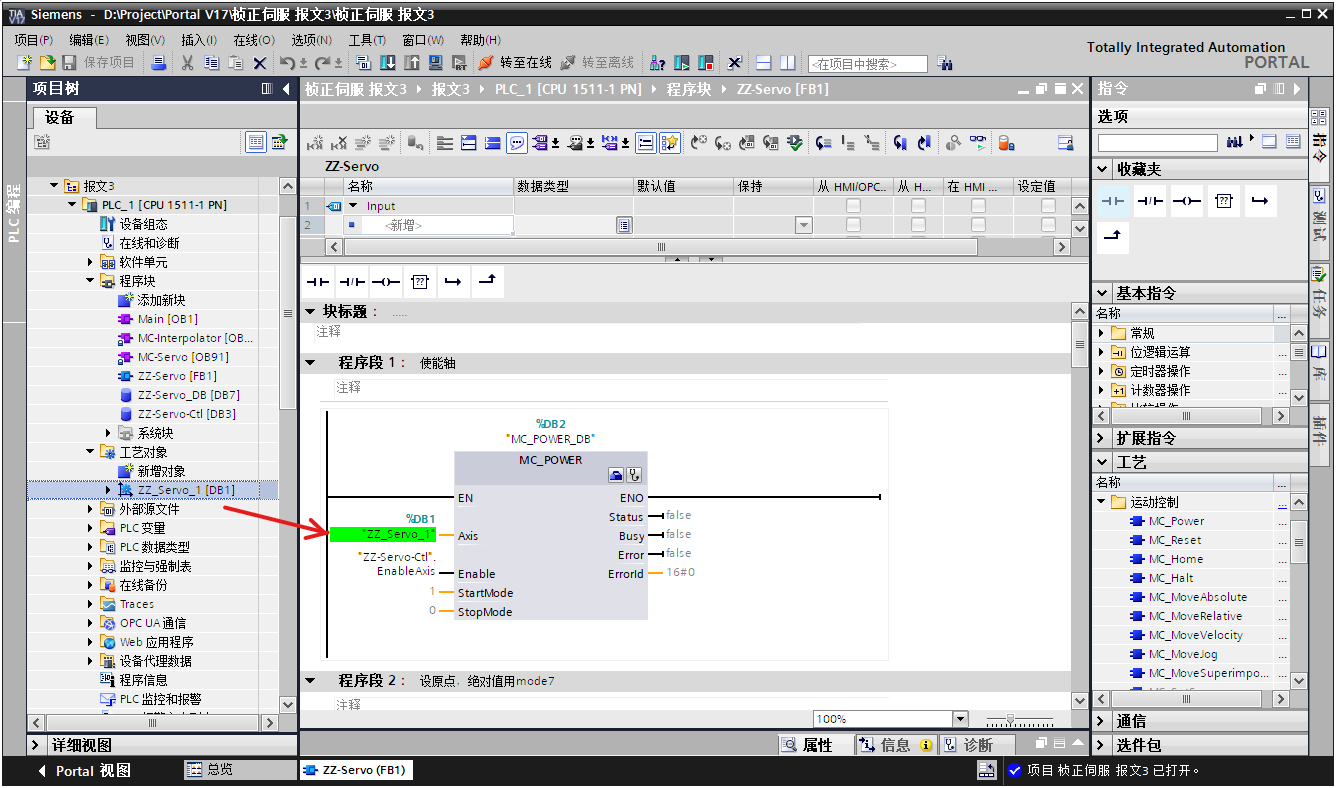Select MC_Home instruction in 运动控制
This screenshot has width=1336, height=788.
tap(1175, 559)
